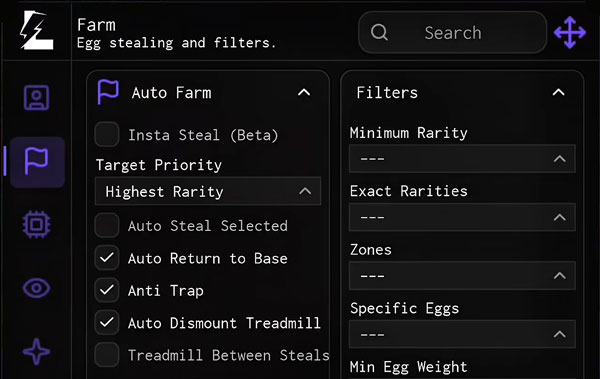Enable Insta Steal (Beta) checkbox
600x379 pixels.
pyautogui.click(x=107, y=134)
